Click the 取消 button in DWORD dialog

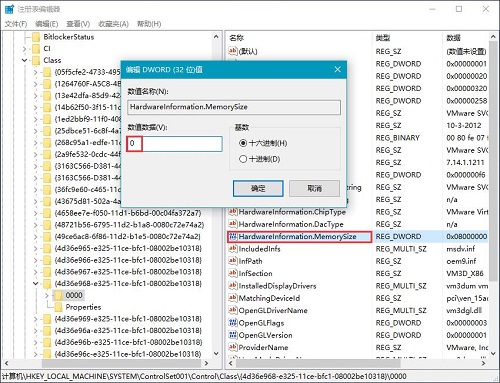pyautogui.click(x=314, y=189)
